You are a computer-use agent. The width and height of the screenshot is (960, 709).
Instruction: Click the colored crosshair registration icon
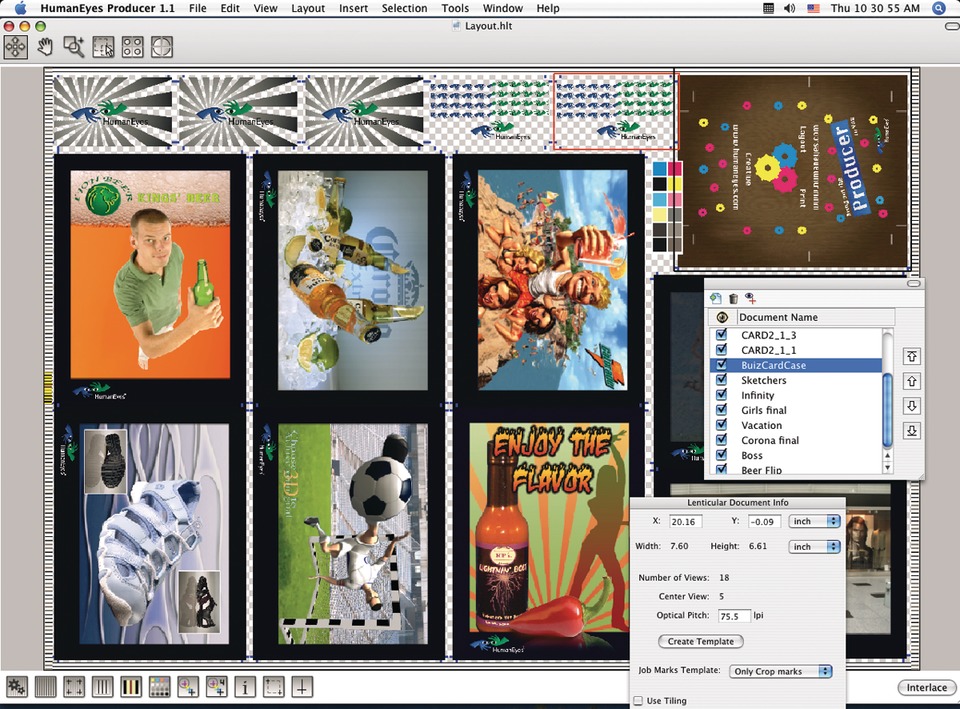[188, 687]
